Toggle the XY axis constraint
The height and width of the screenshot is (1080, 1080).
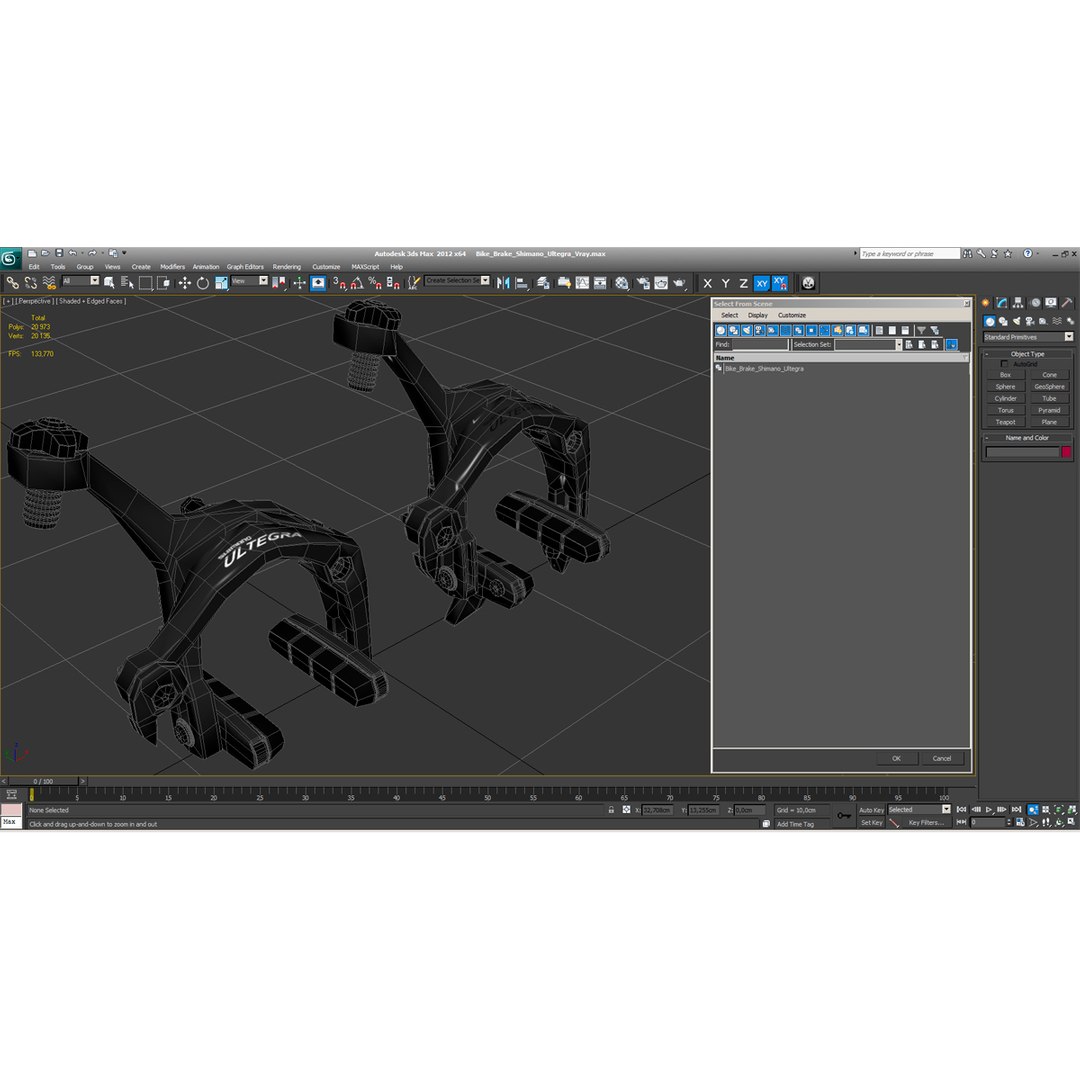(762, 283)
